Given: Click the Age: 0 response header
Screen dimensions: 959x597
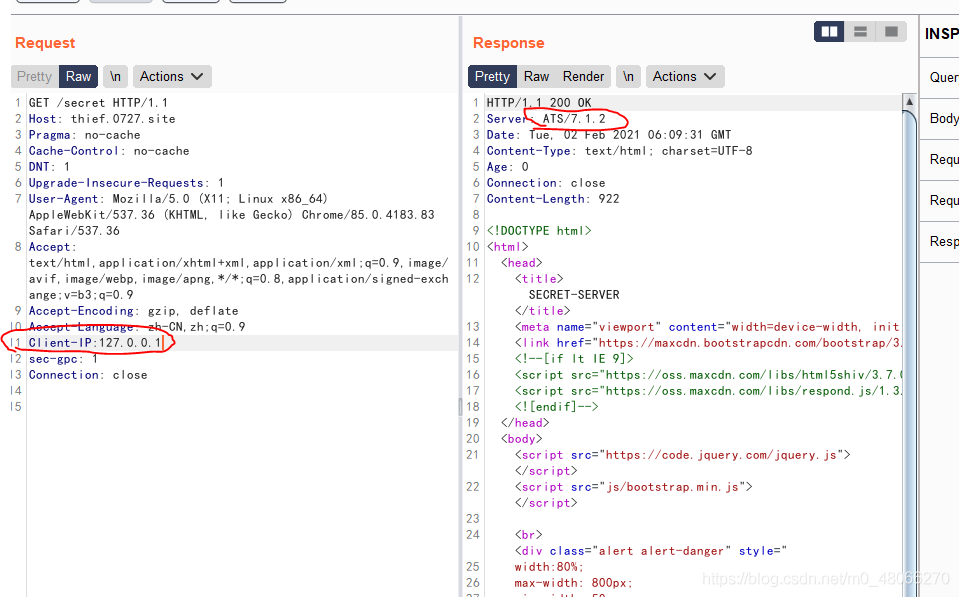Looking at the screenshot, I should point(508,166).
